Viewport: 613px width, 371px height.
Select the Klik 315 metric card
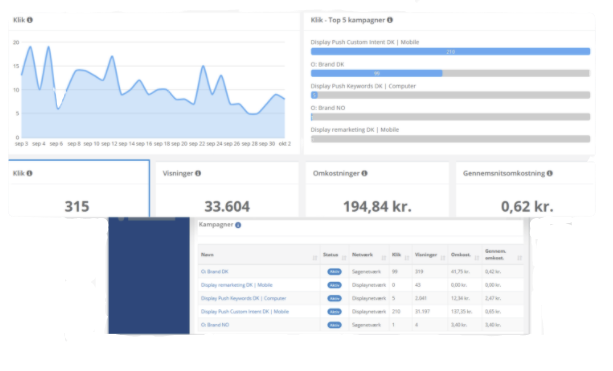tap(79, 188)
